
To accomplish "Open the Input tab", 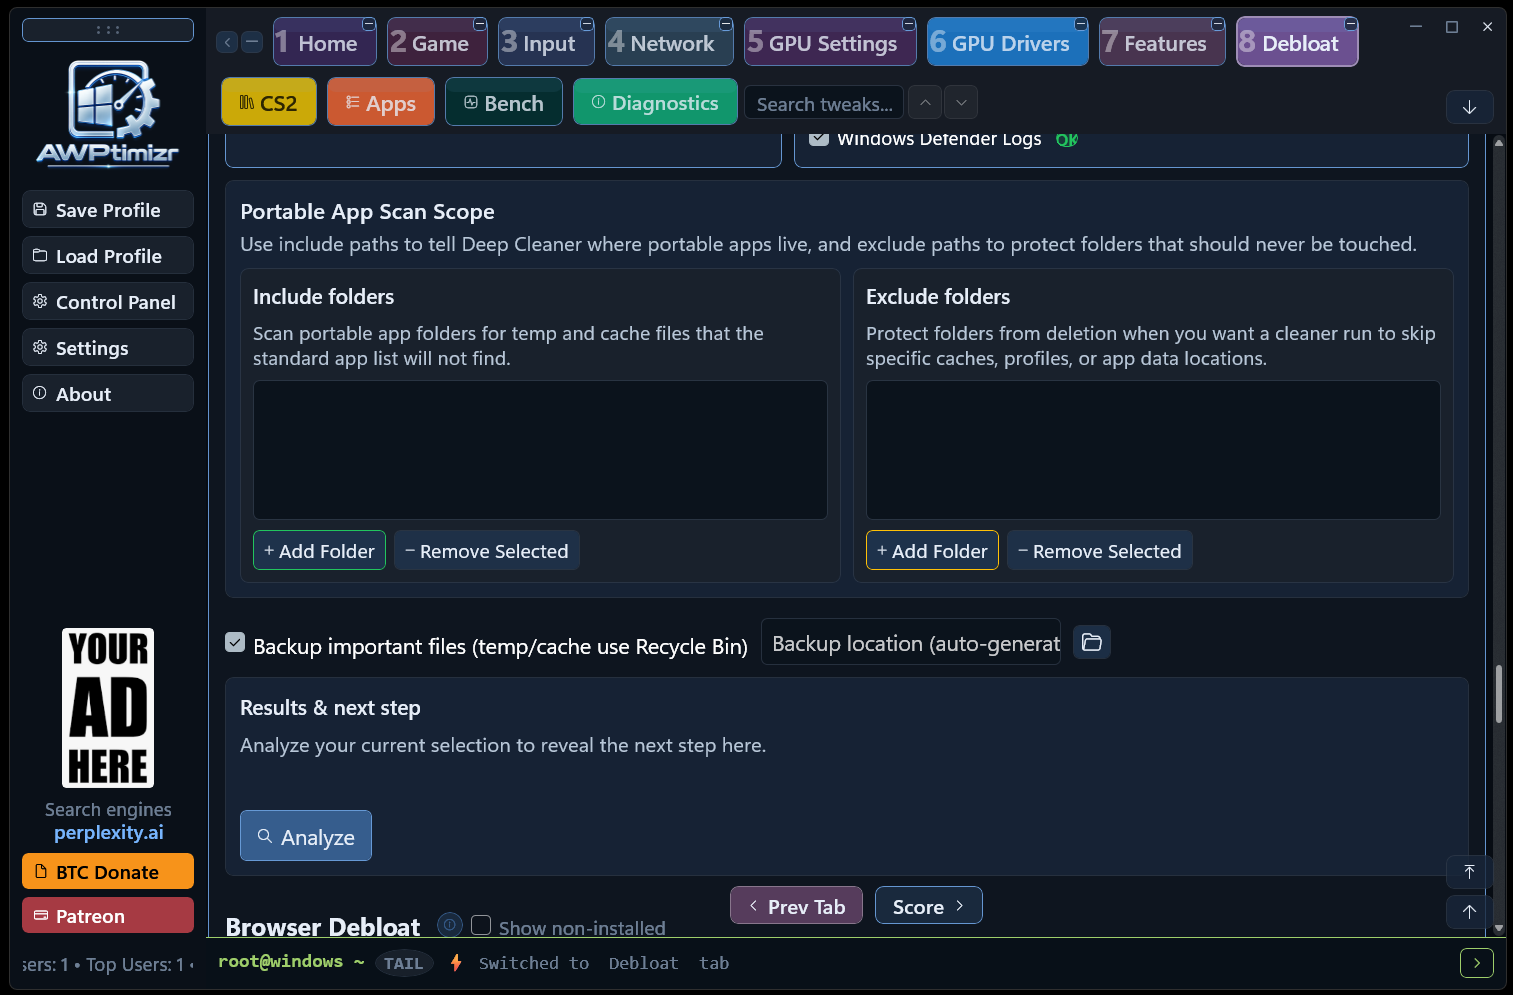I will [546, 42].
